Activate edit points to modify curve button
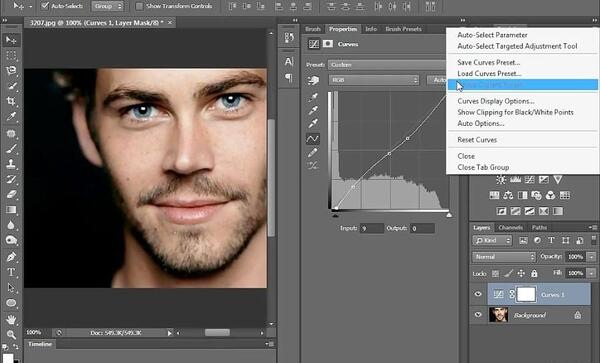 click(313, 138)
